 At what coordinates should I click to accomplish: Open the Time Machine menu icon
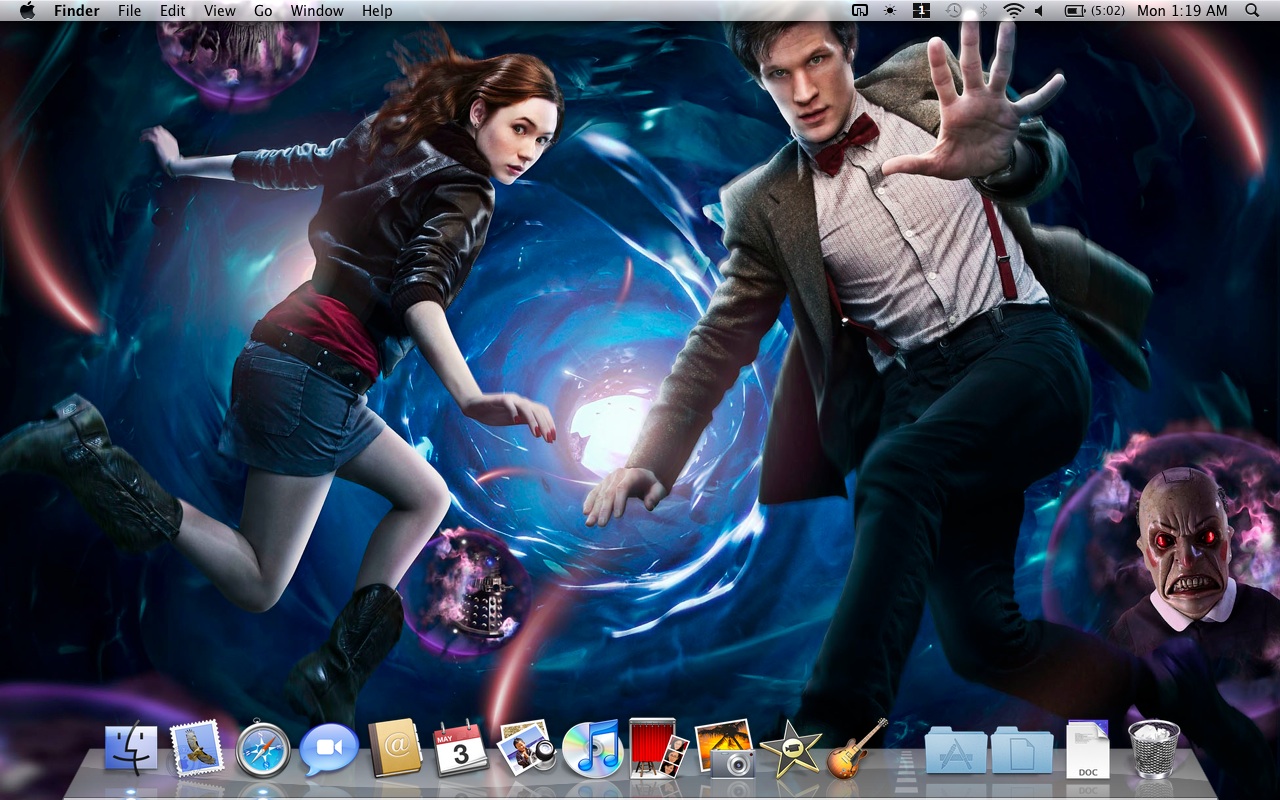954,10
